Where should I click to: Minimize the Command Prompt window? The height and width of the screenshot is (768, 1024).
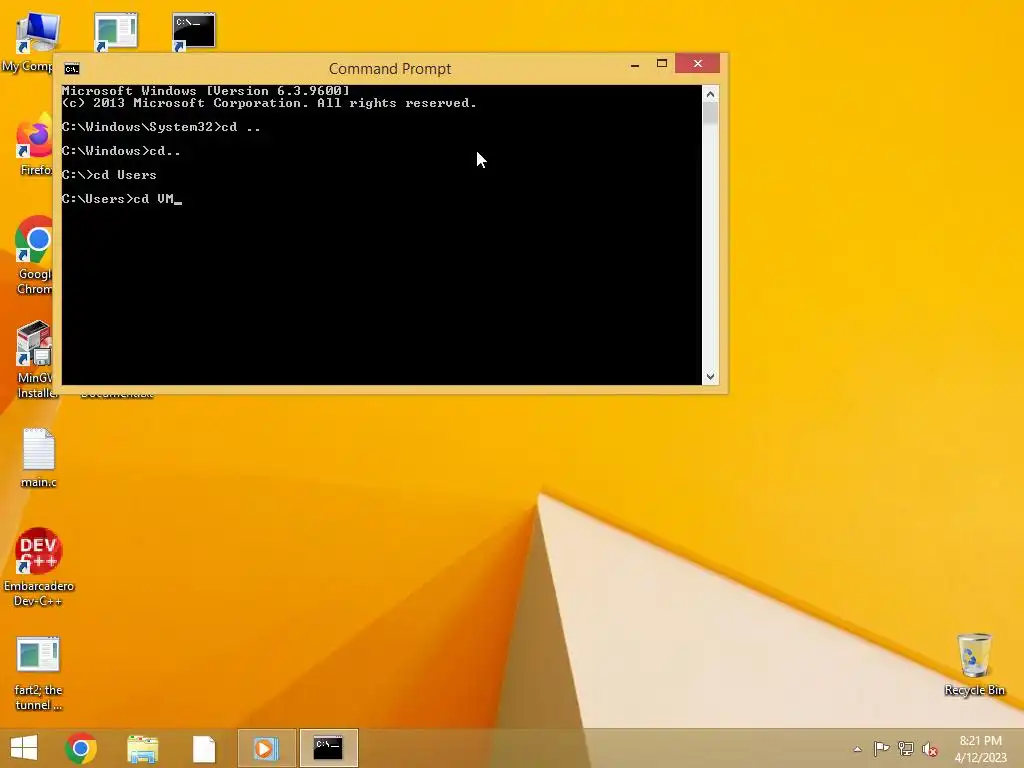pyautogui.click(x=635, y=64)
